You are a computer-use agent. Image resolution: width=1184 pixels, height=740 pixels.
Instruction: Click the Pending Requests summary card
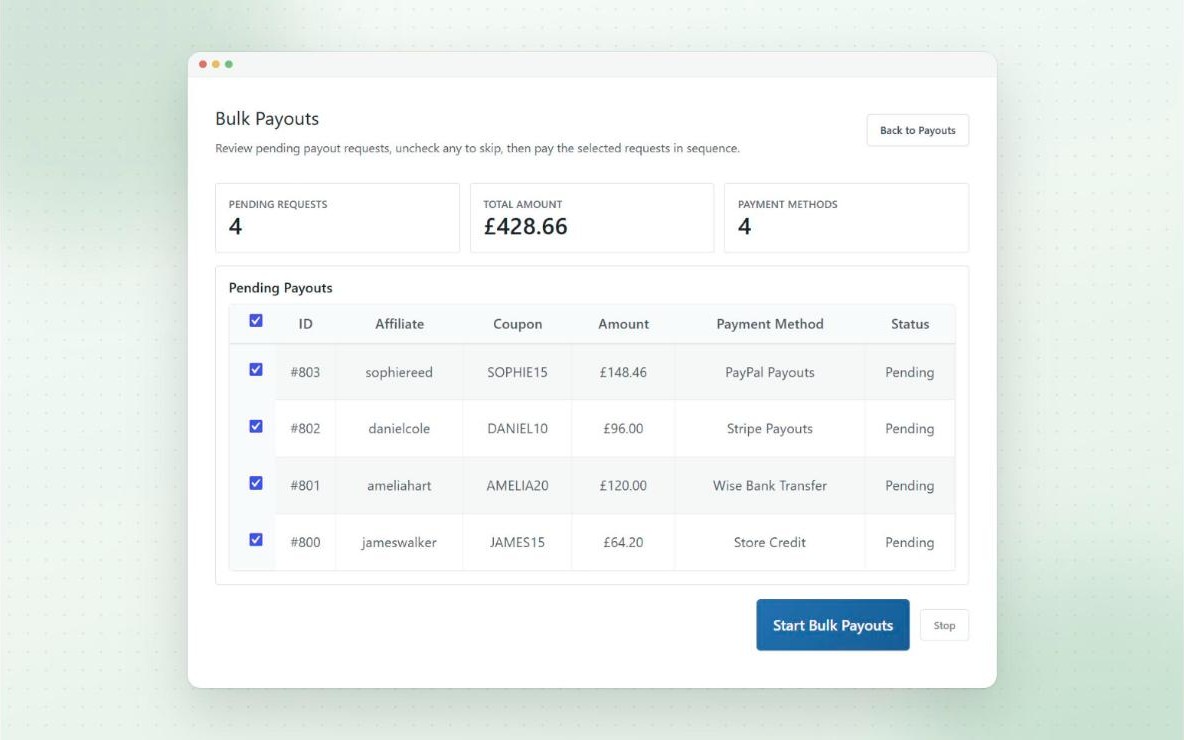point(338,217)
